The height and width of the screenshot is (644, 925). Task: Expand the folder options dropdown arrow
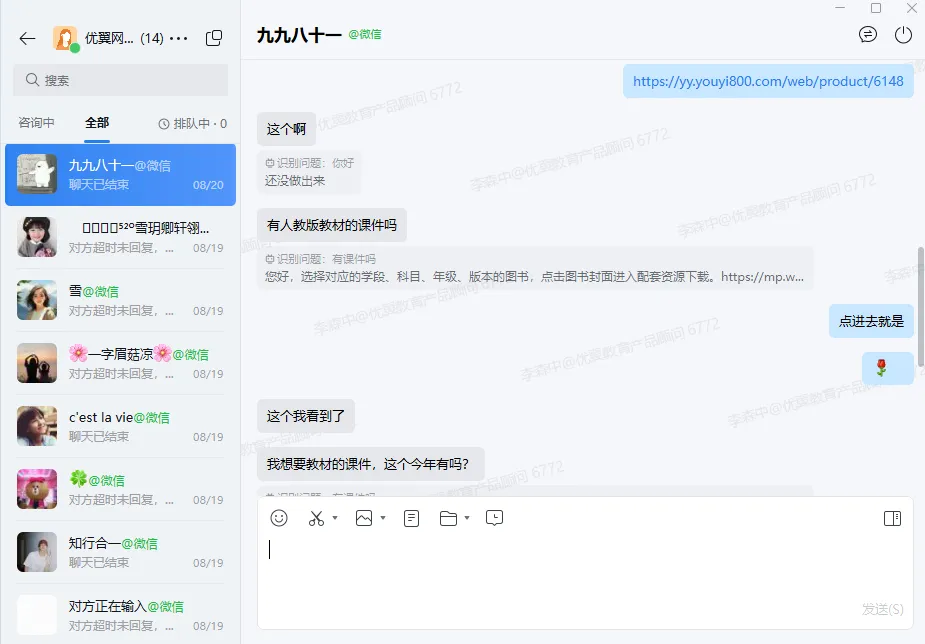pos(467,518)
